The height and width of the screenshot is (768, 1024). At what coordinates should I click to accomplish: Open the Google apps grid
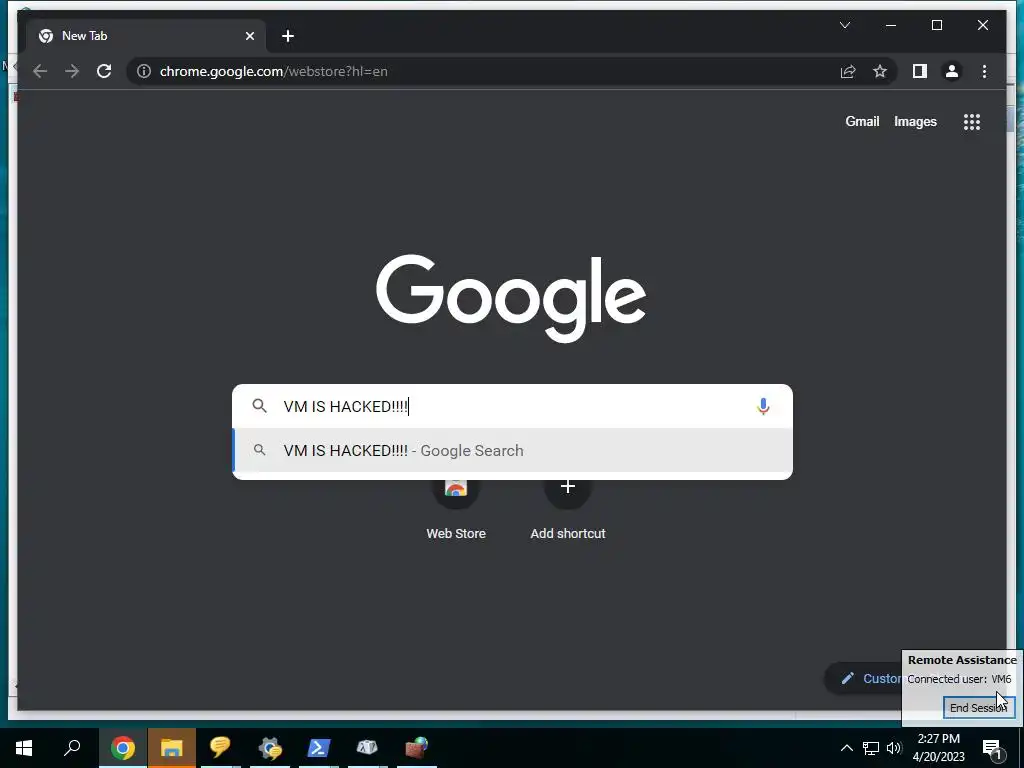(972, 121)
